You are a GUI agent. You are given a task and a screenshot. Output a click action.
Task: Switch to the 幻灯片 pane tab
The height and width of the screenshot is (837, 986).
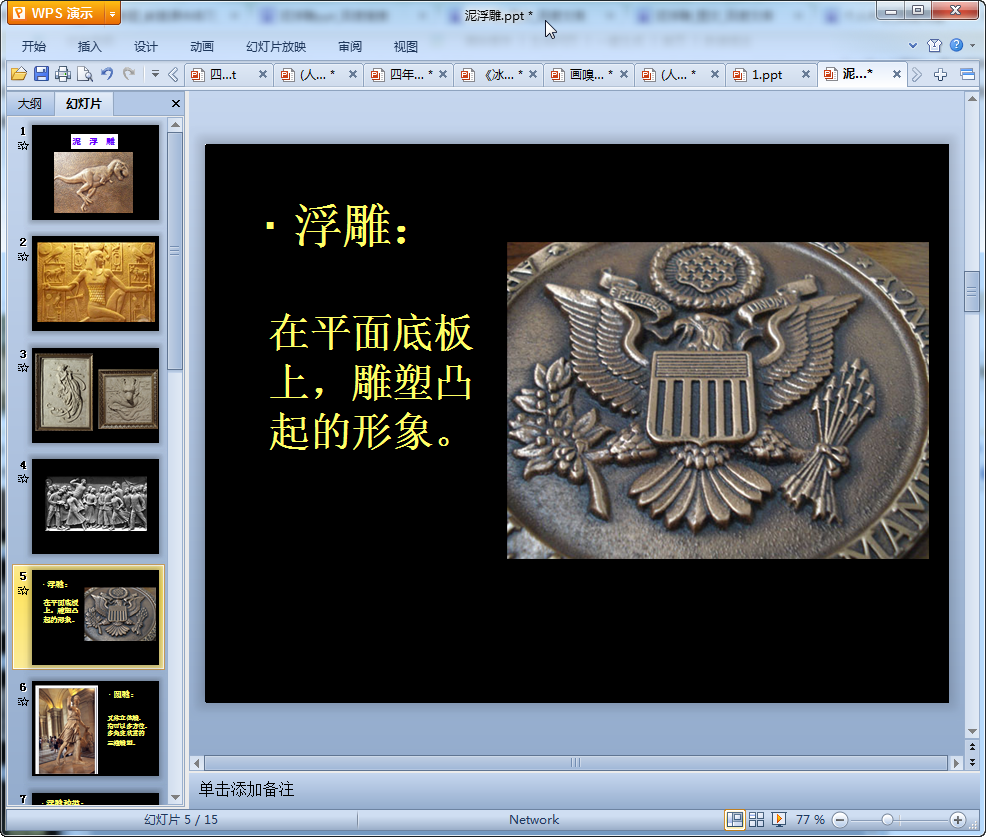[x=84, y=104]
